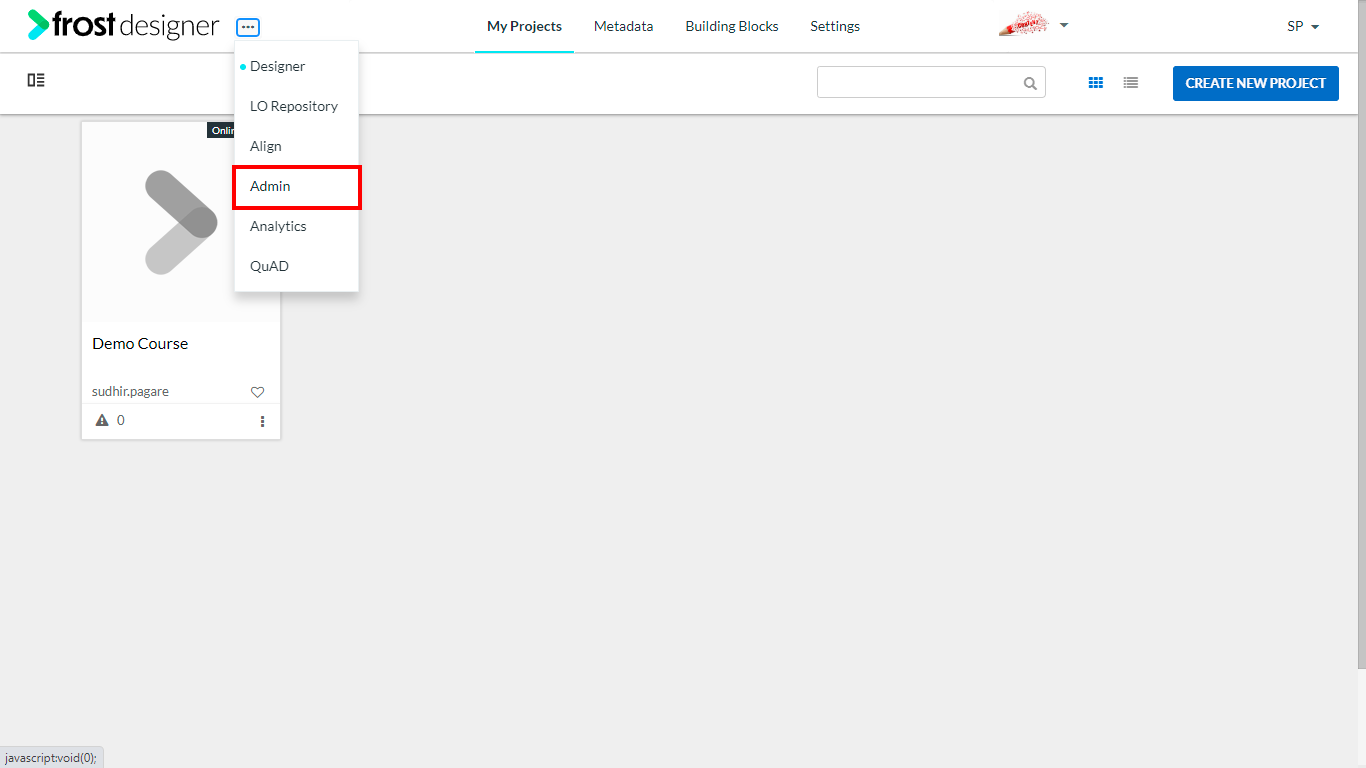The width and height of the screenshot is (1366, 768).
Task: Click the sudhir.pagare author name
Action: [130, 392]
